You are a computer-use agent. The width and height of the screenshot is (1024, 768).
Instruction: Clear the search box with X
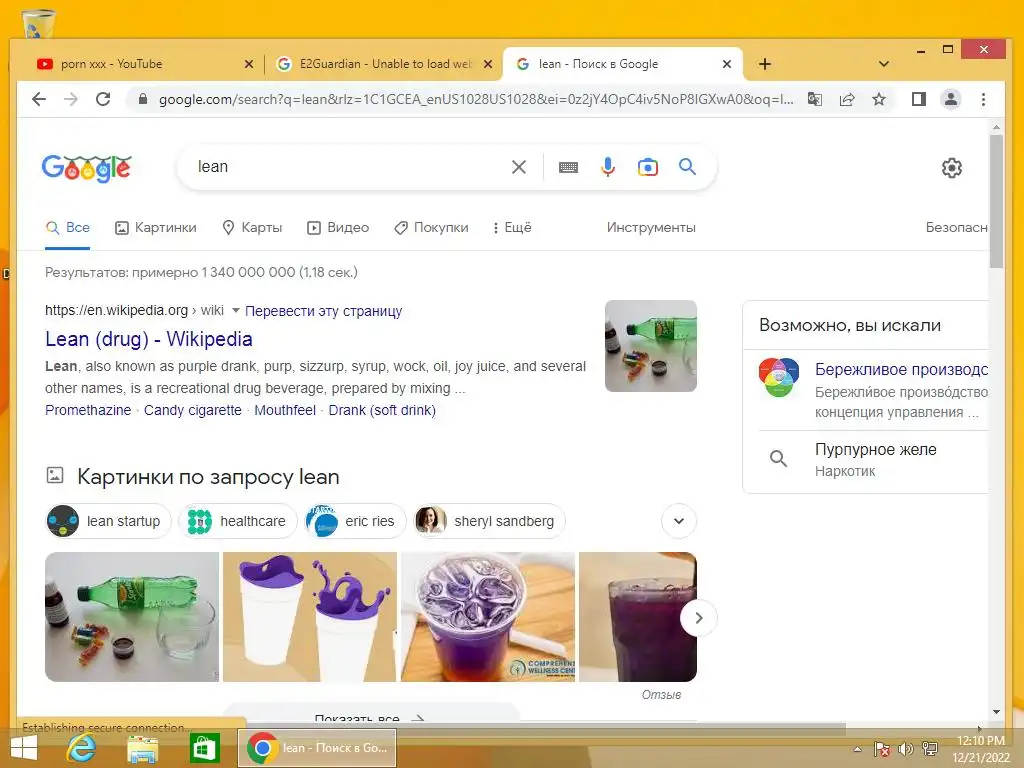pos(519,167)
